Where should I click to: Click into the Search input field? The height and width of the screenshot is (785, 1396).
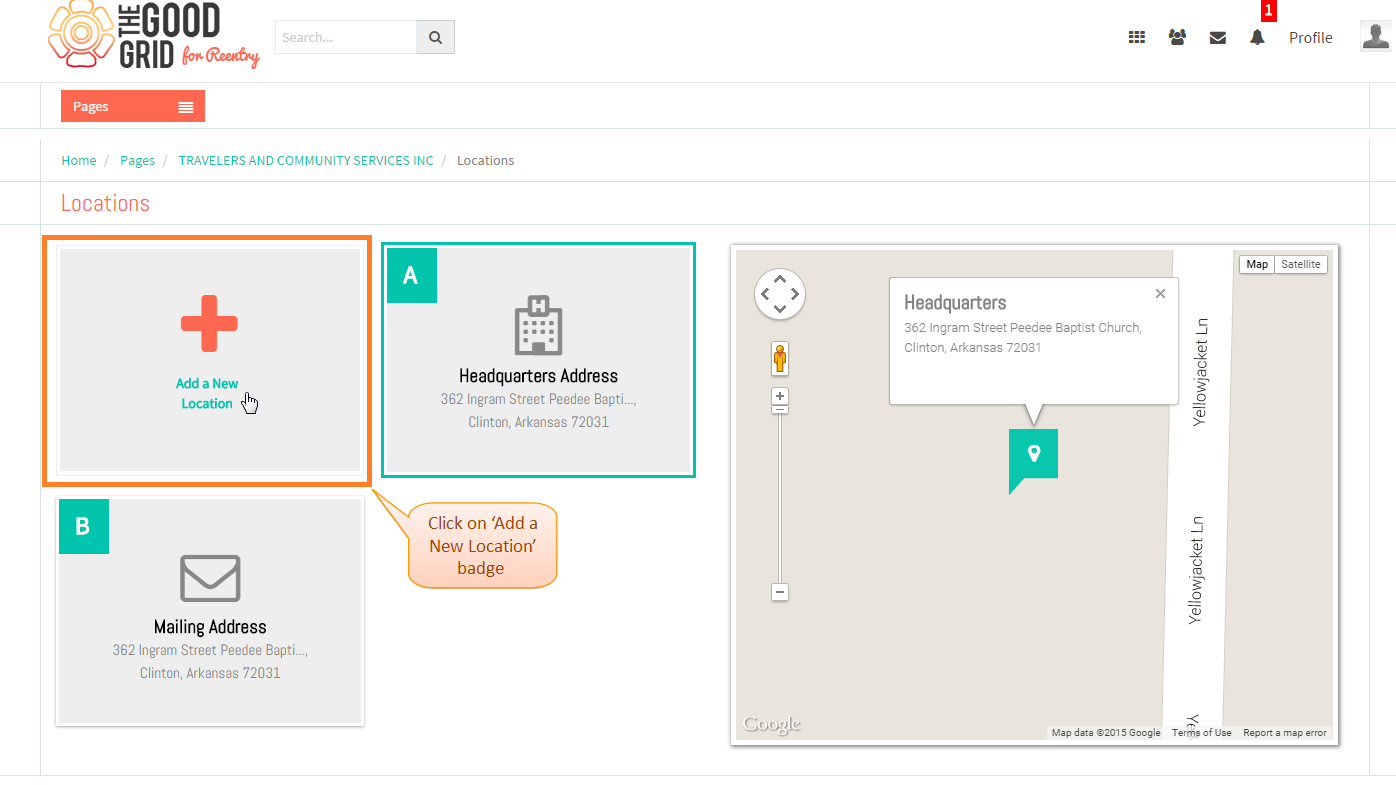click(346, 37)
